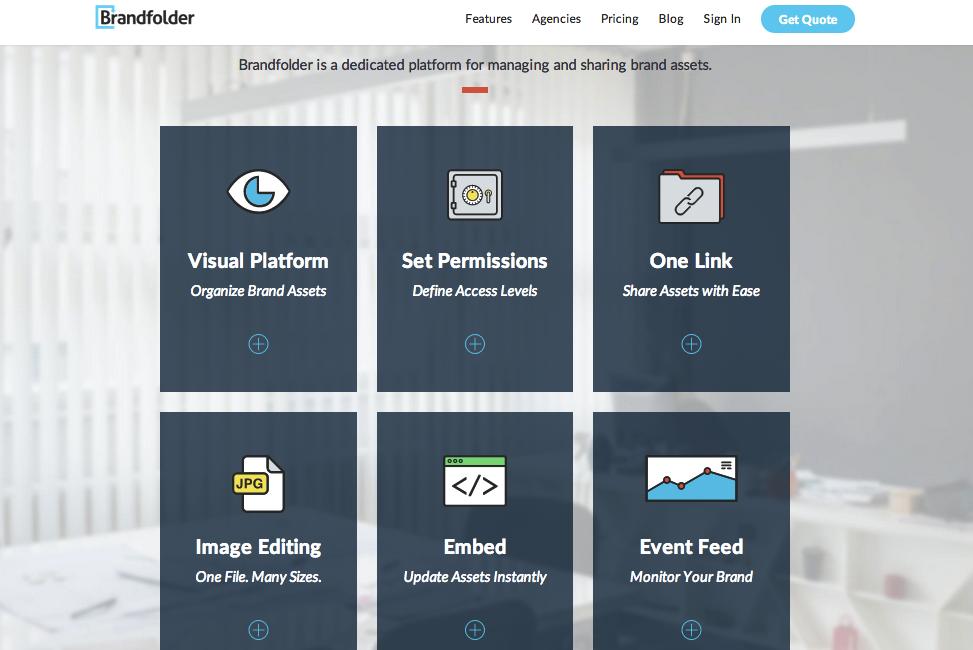Expand the Visual Platform card plus icon
This screenshot has height=650, width=973.
258,344
